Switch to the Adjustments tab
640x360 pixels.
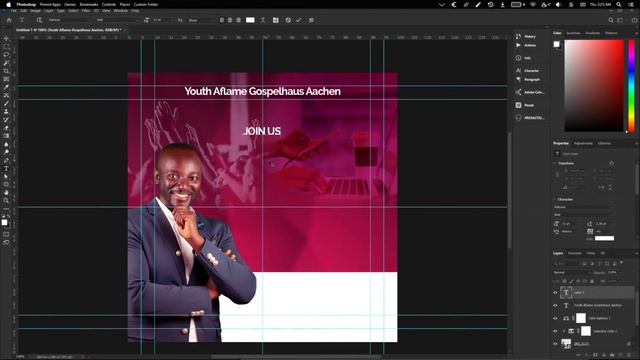point(583,143)
